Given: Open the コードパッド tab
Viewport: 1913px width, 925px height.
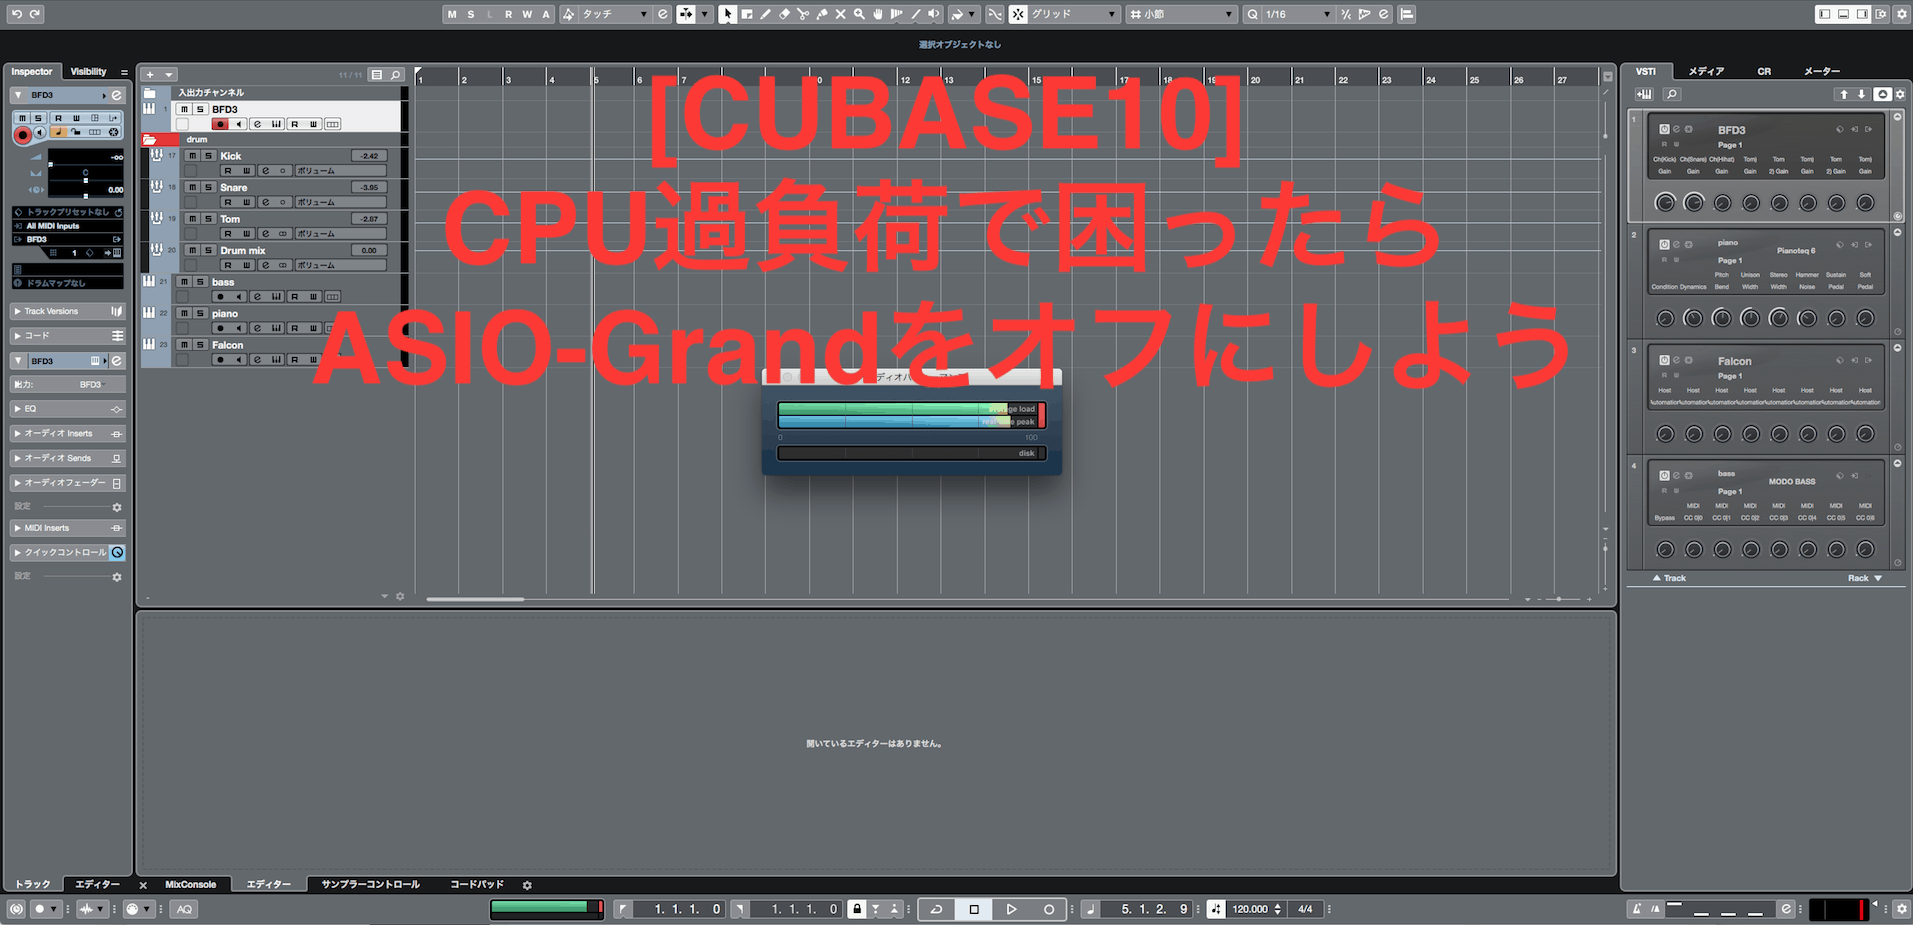Looking at the screenshot, I should pyautogui.click(x=477, y=885).
